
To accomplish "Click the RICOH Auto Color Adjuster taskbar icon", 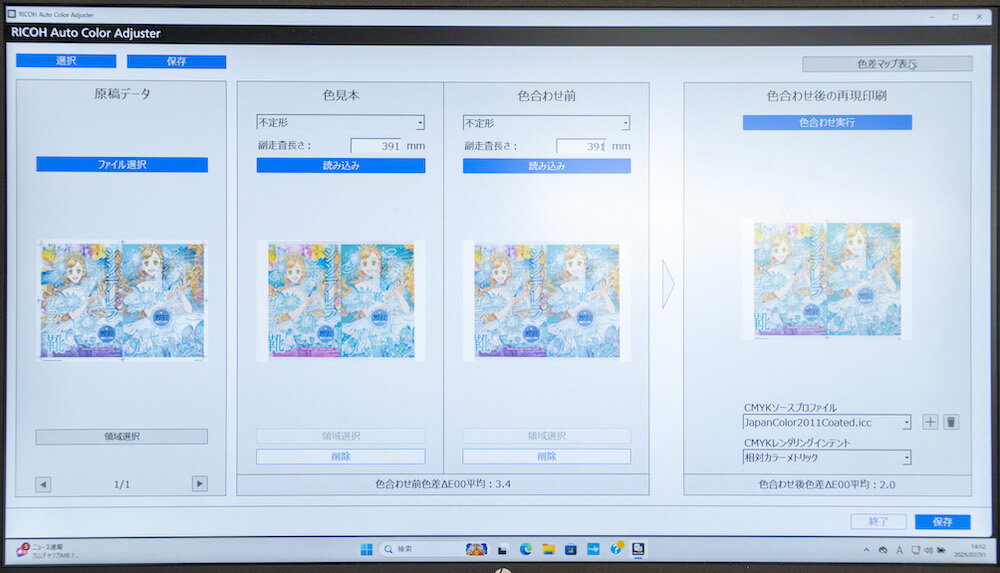I will point(638,549).
